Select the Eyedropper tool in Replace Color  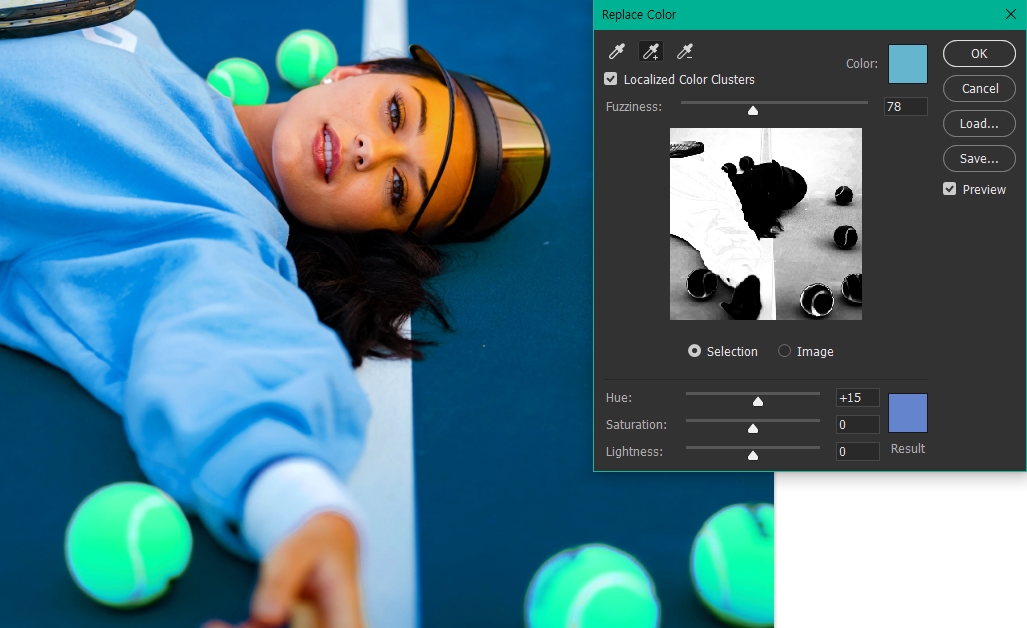[617, 51]
